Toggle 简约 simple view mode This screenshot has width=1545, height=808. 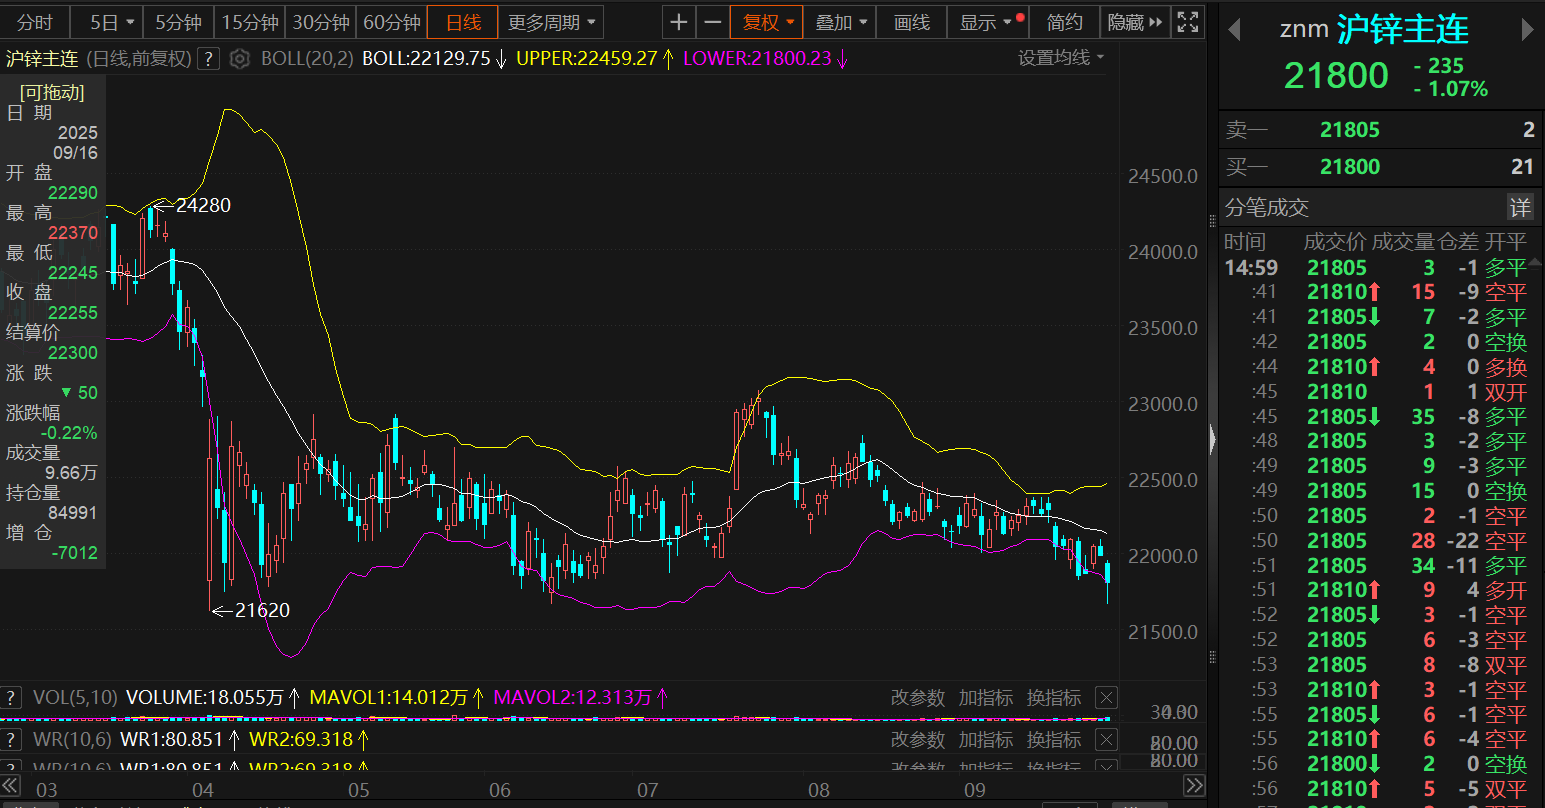1064,22
